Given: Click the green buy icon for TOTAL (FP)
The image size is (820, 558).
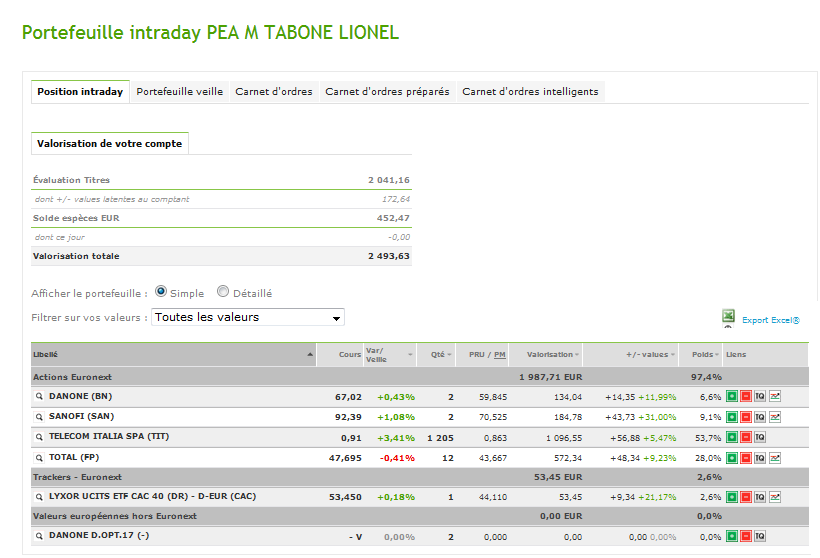Looking at the screenshot, I should click(732, 458).
